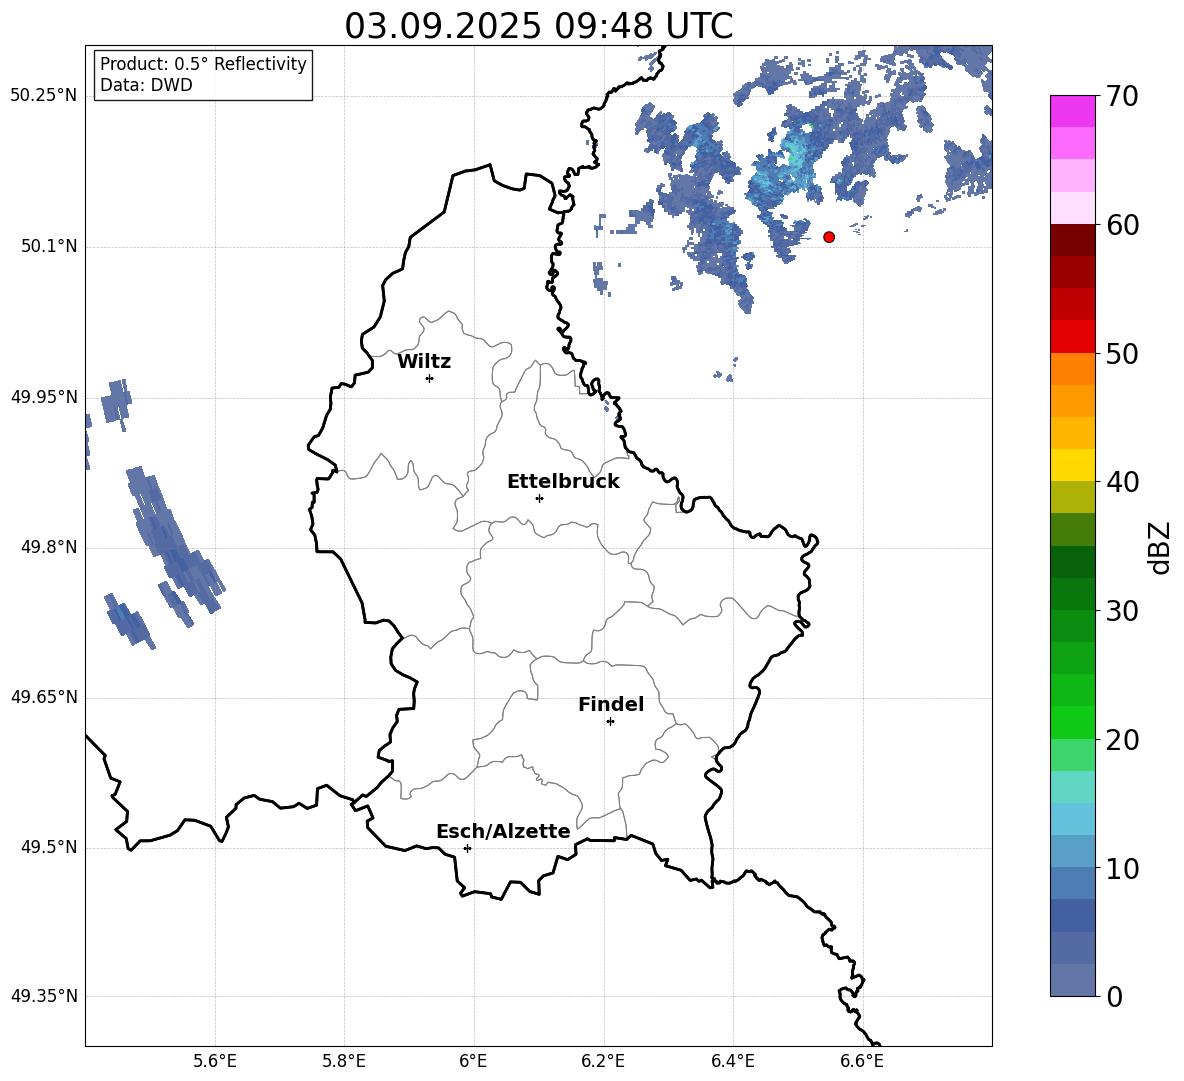This screenshot has height=1081, width=1184.
Task: Click the 5.8°E longitude label
Action: pyautogui.click(x=344, y=1061)
